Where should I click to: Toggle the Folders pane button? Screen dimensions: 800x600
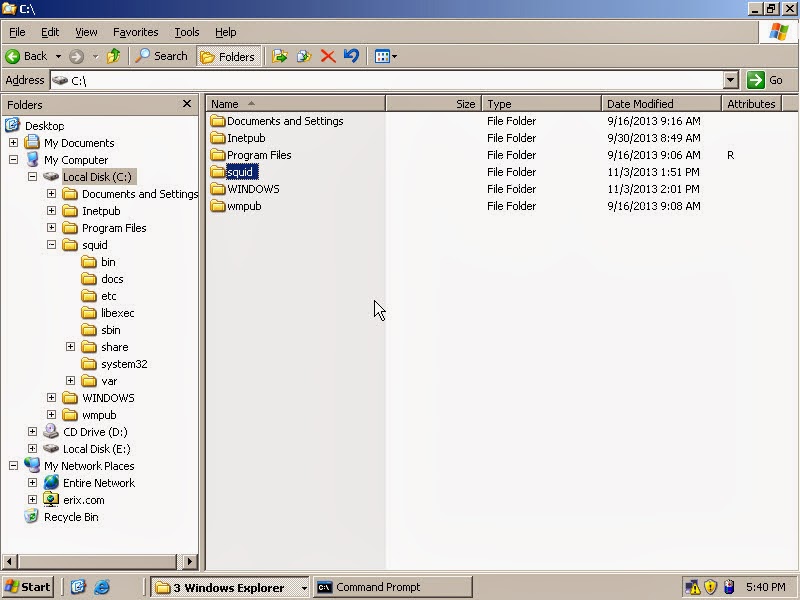(228, 57)
